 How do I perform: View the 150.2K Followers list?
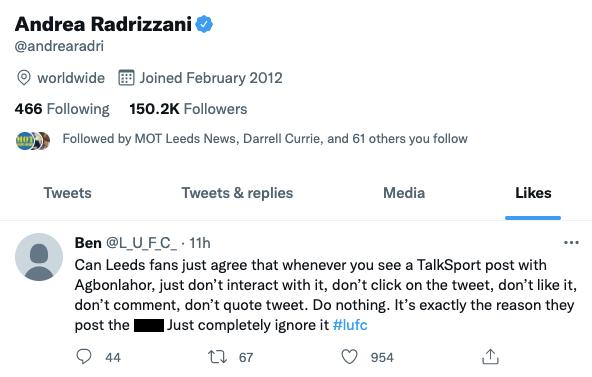tap(188, 109)
